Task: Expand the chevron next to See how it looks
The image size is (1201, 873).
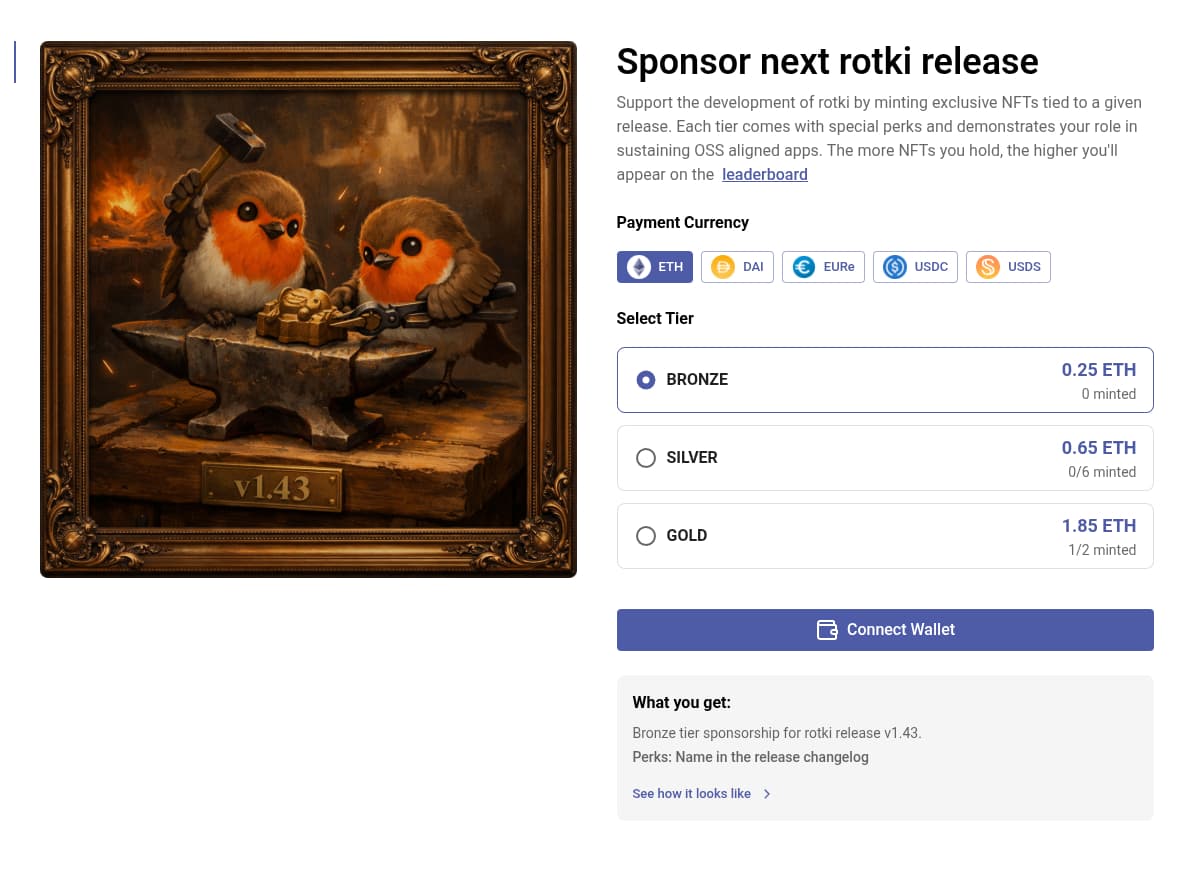Action: tap(767, 794)
